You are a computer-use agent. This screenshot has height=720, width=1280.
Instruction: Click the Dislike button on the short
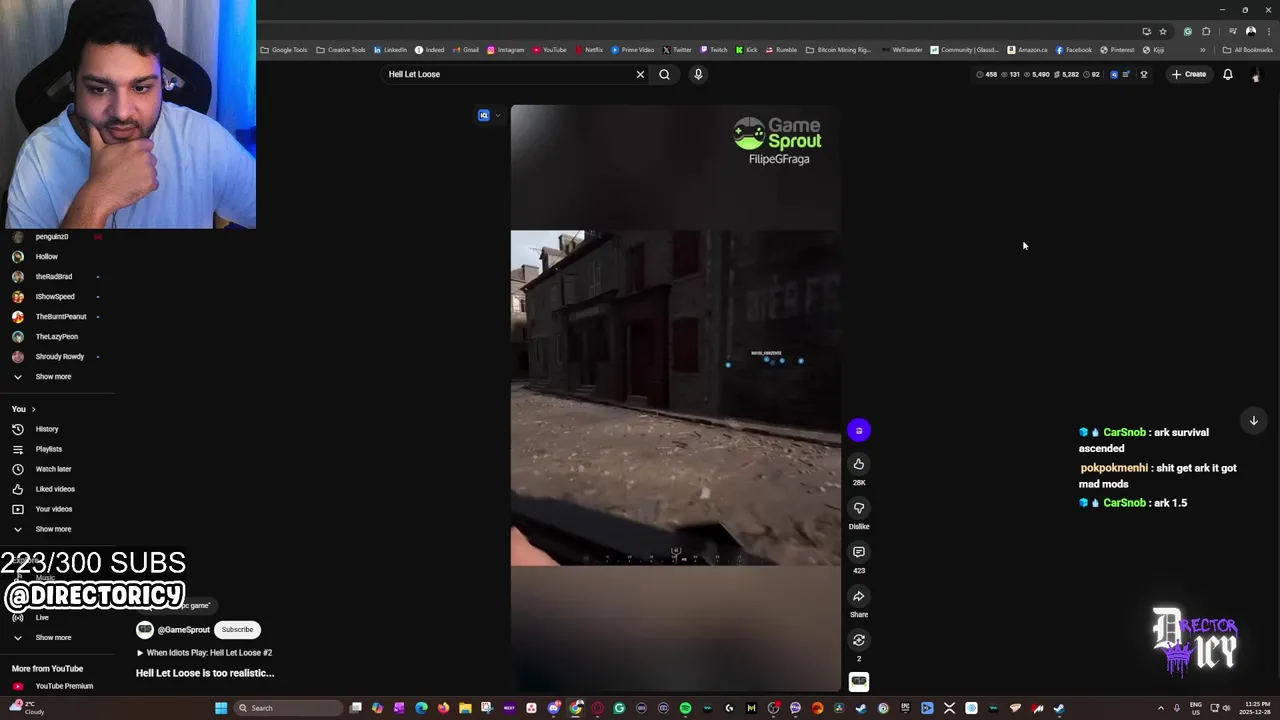click(x=859, y=508)
